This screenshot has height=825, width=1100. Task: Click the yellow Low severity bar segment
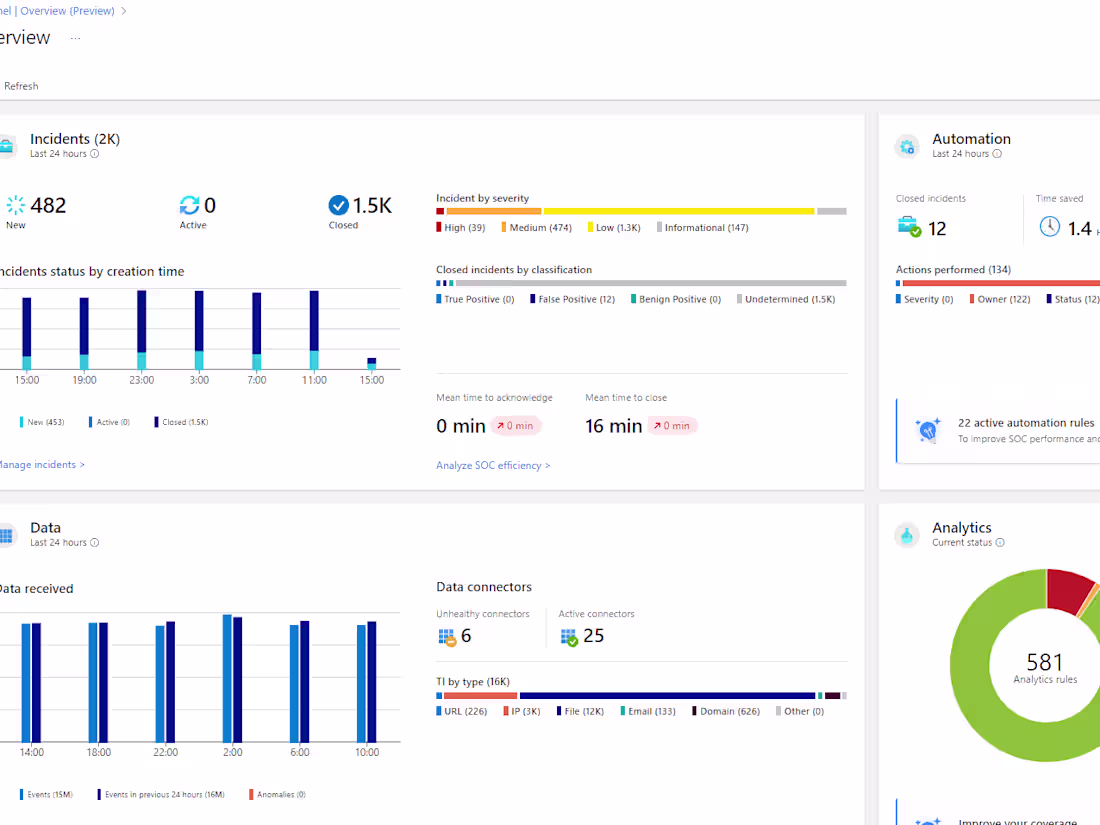679,211
